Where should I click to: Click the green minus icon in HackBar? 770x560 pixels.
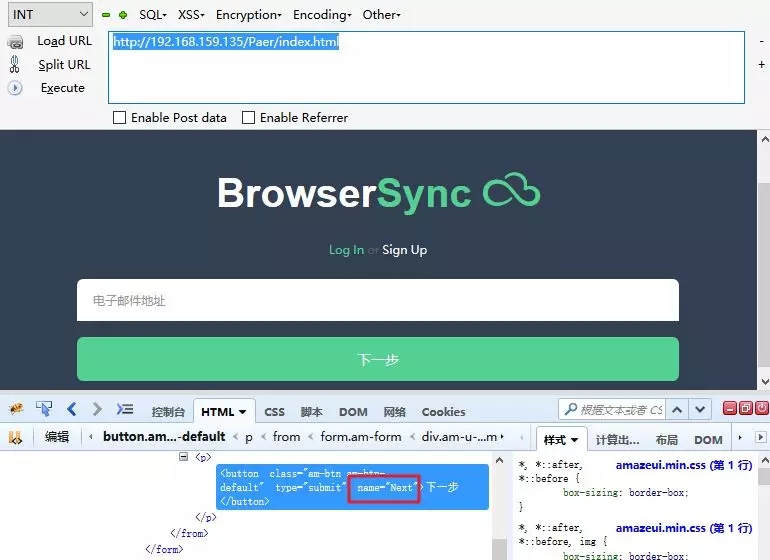tap(106, 15)
